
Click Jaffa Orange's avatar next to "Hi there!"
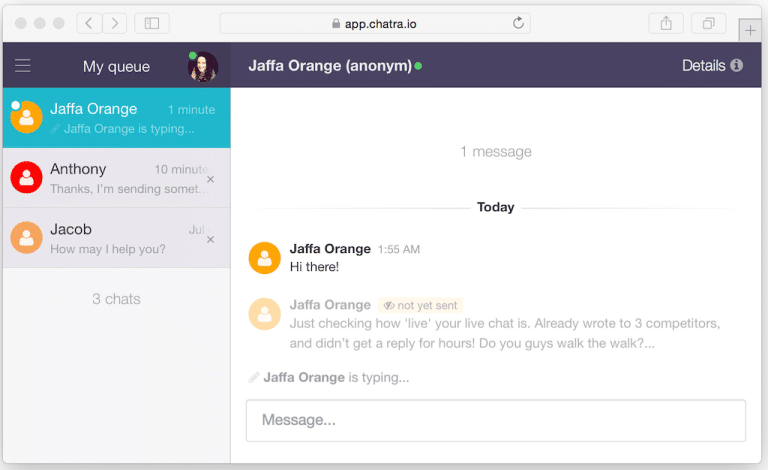[x=264, y=258]
